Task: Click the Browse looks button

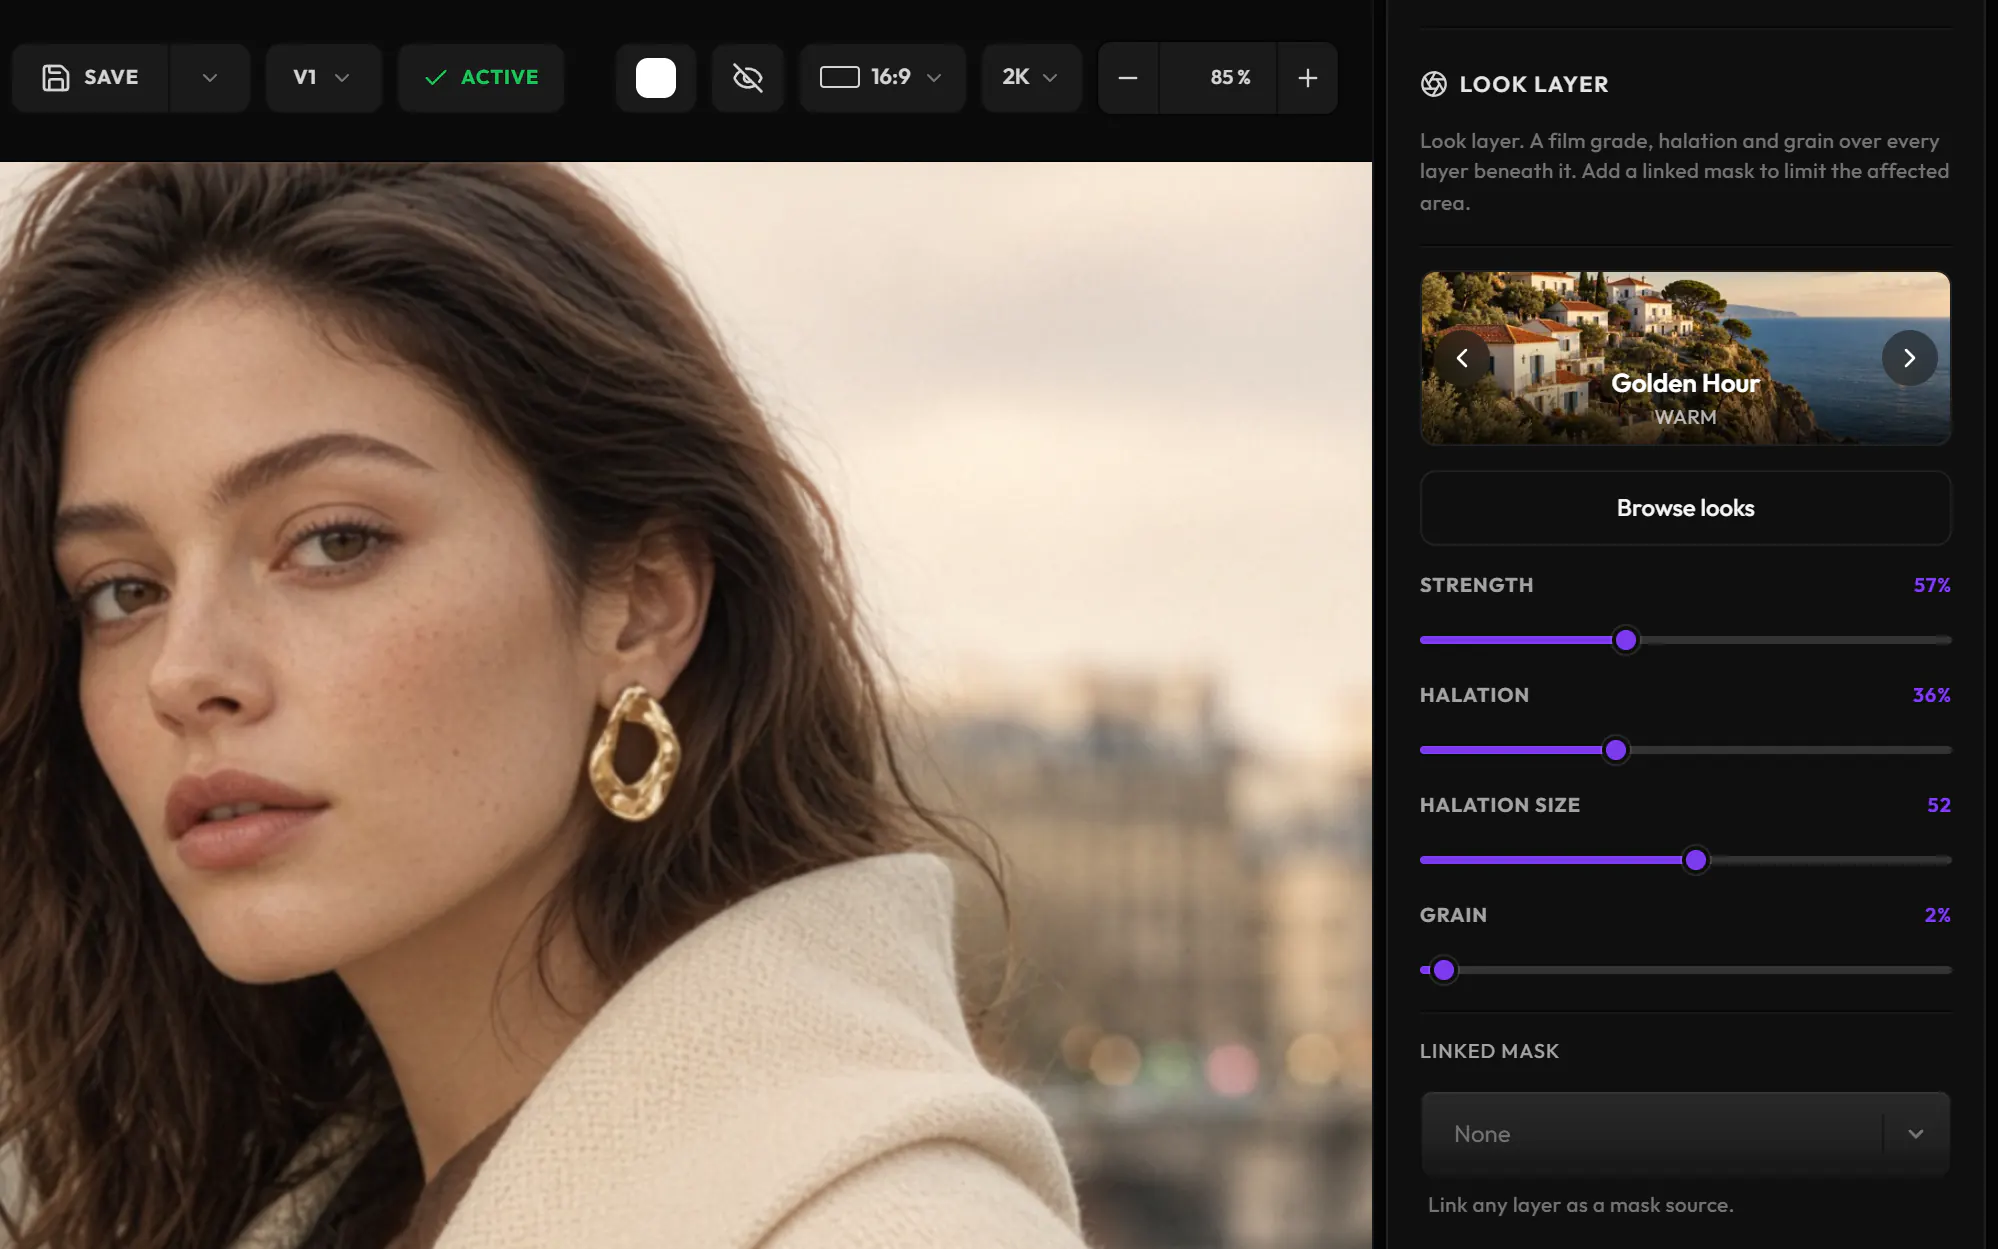Action: (x=1685, y=508)
